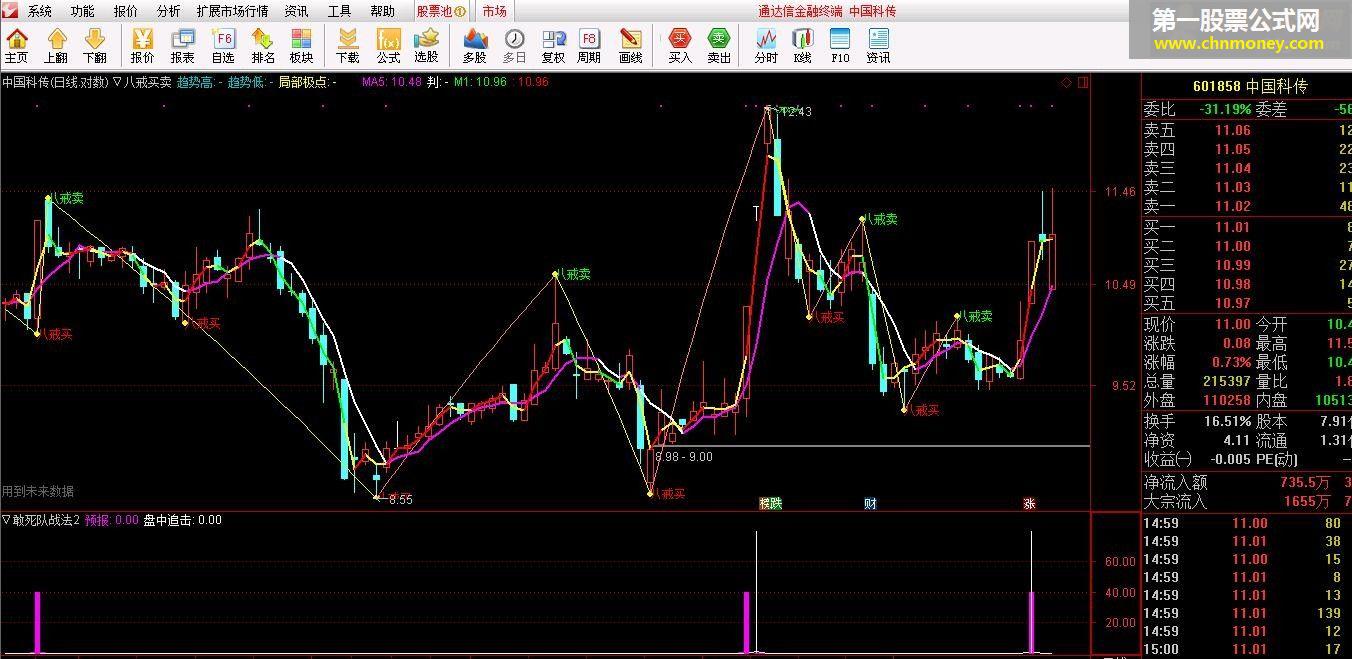Select the 买五 10.97 order book row

(x=1247, y=303)
